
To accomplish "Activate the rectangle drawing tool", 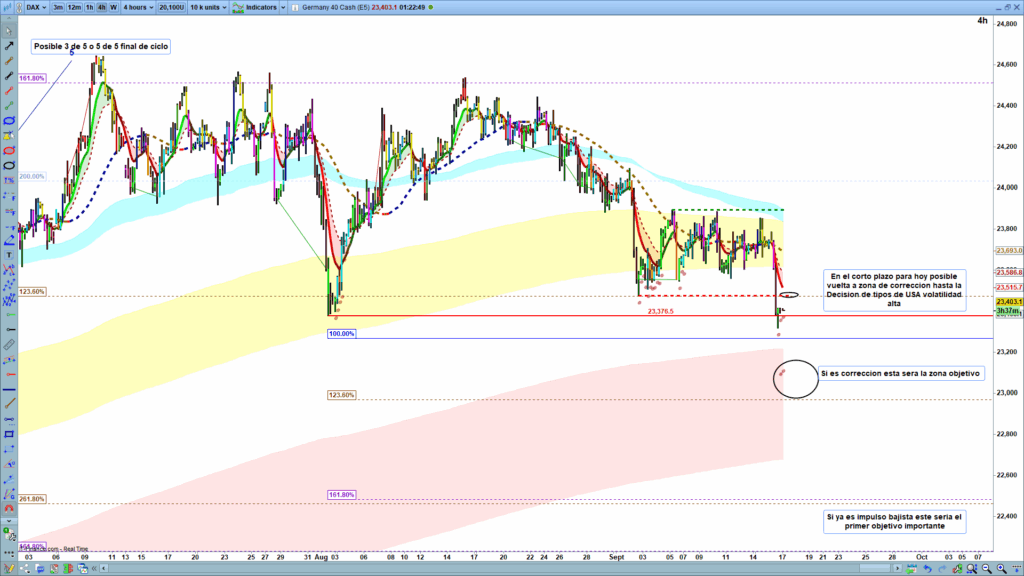I will click(x=8, y=435).
